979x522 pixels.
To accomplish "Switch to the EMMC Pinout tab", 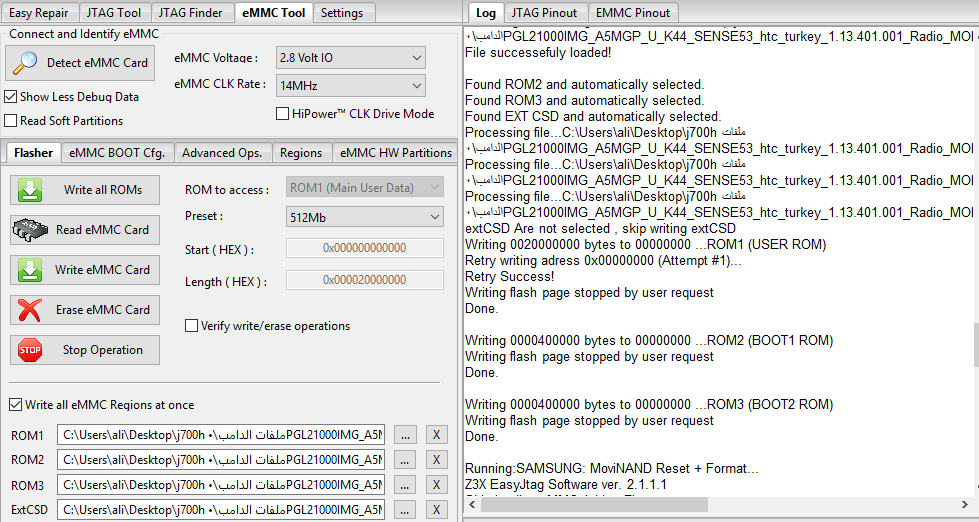I will coord(632,12).
